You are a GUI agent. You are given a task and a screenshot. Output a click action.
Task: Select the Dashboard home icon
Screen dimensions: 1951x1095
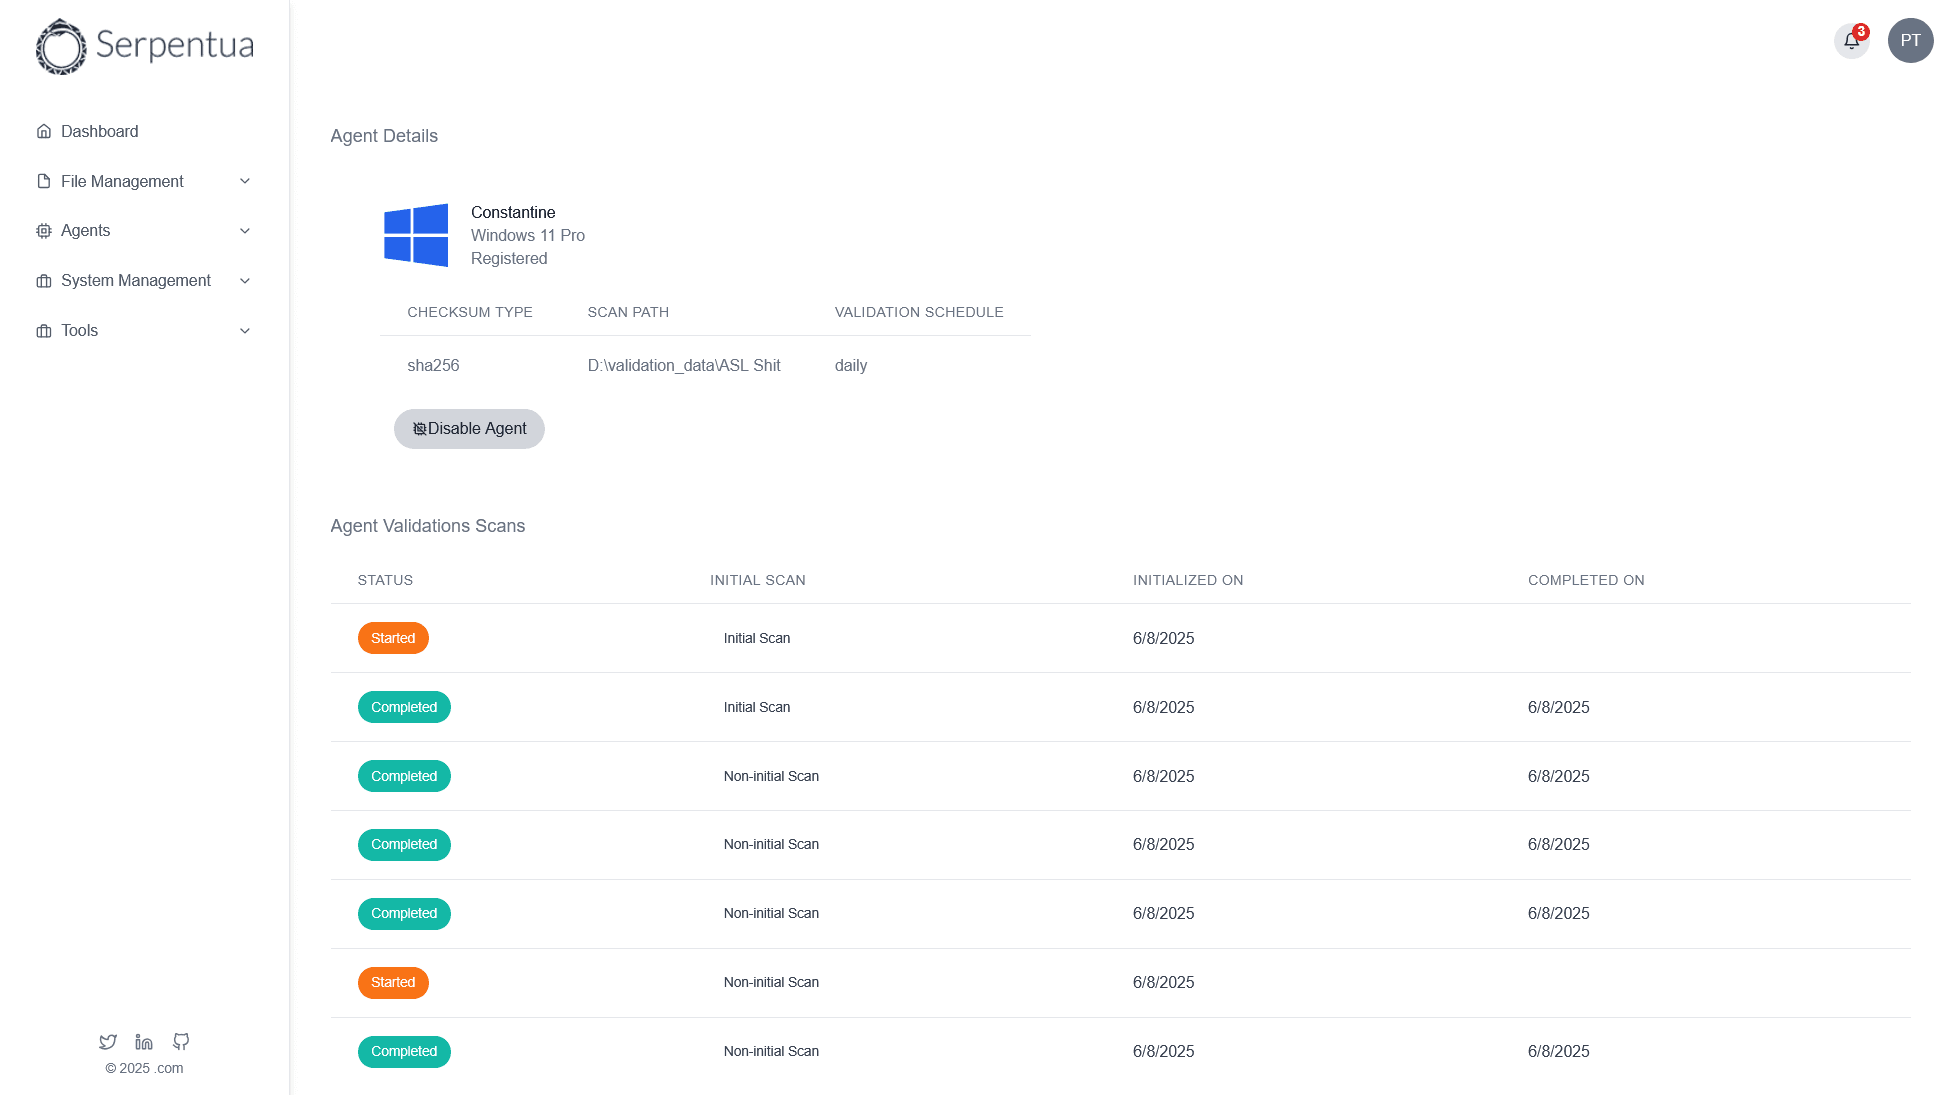pyautogui.click(x=43, y=131)
